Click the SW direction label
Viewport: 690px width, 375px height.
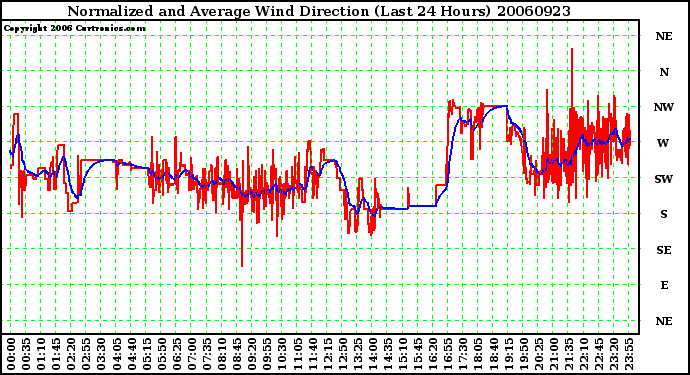[664, 179]
